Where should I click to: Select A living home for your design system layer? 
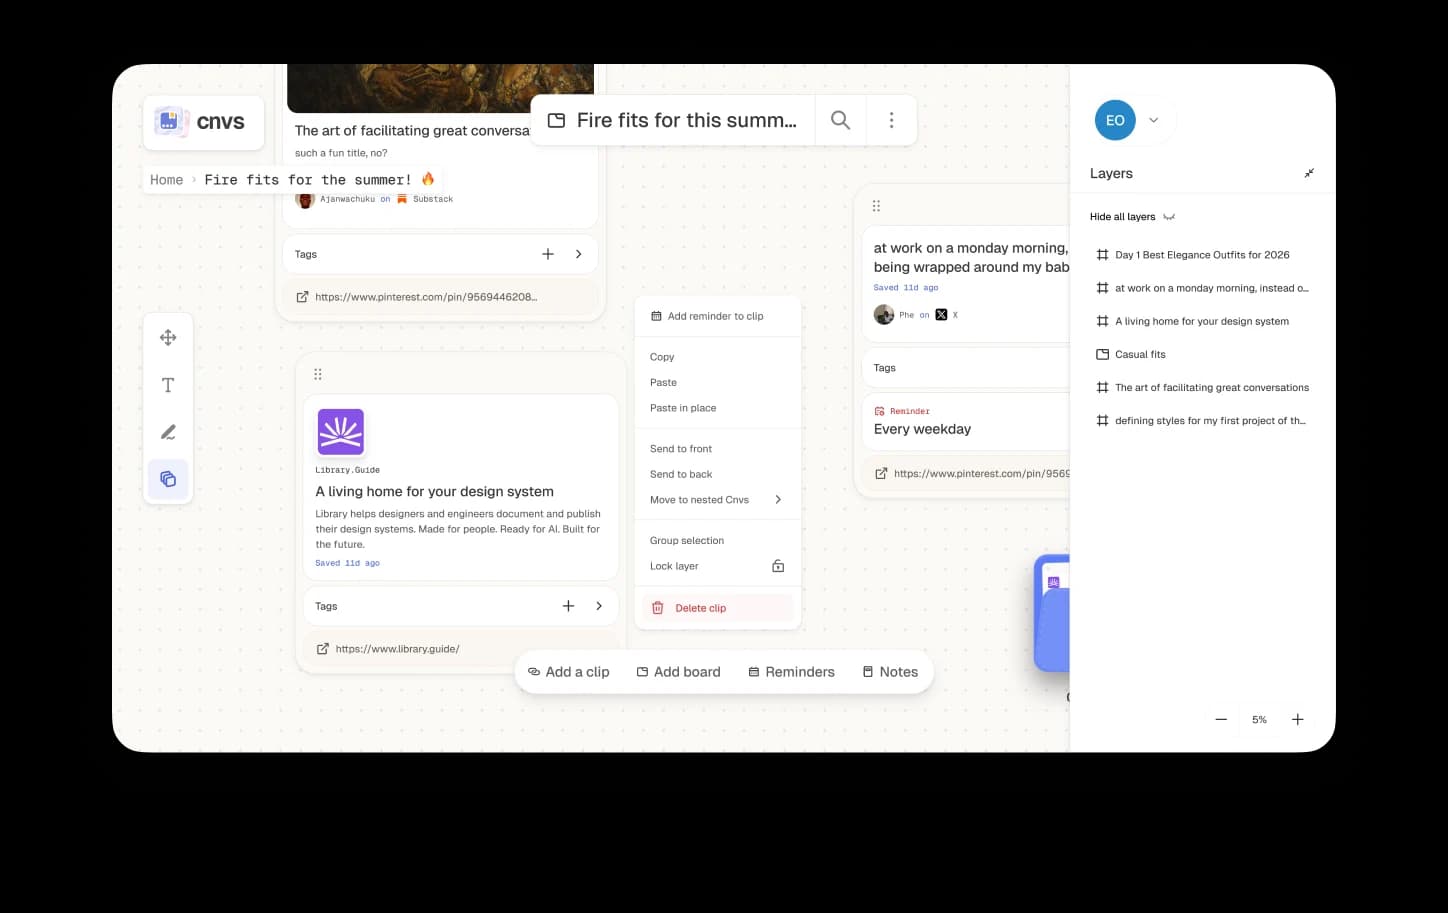[x=1192, y=321]
